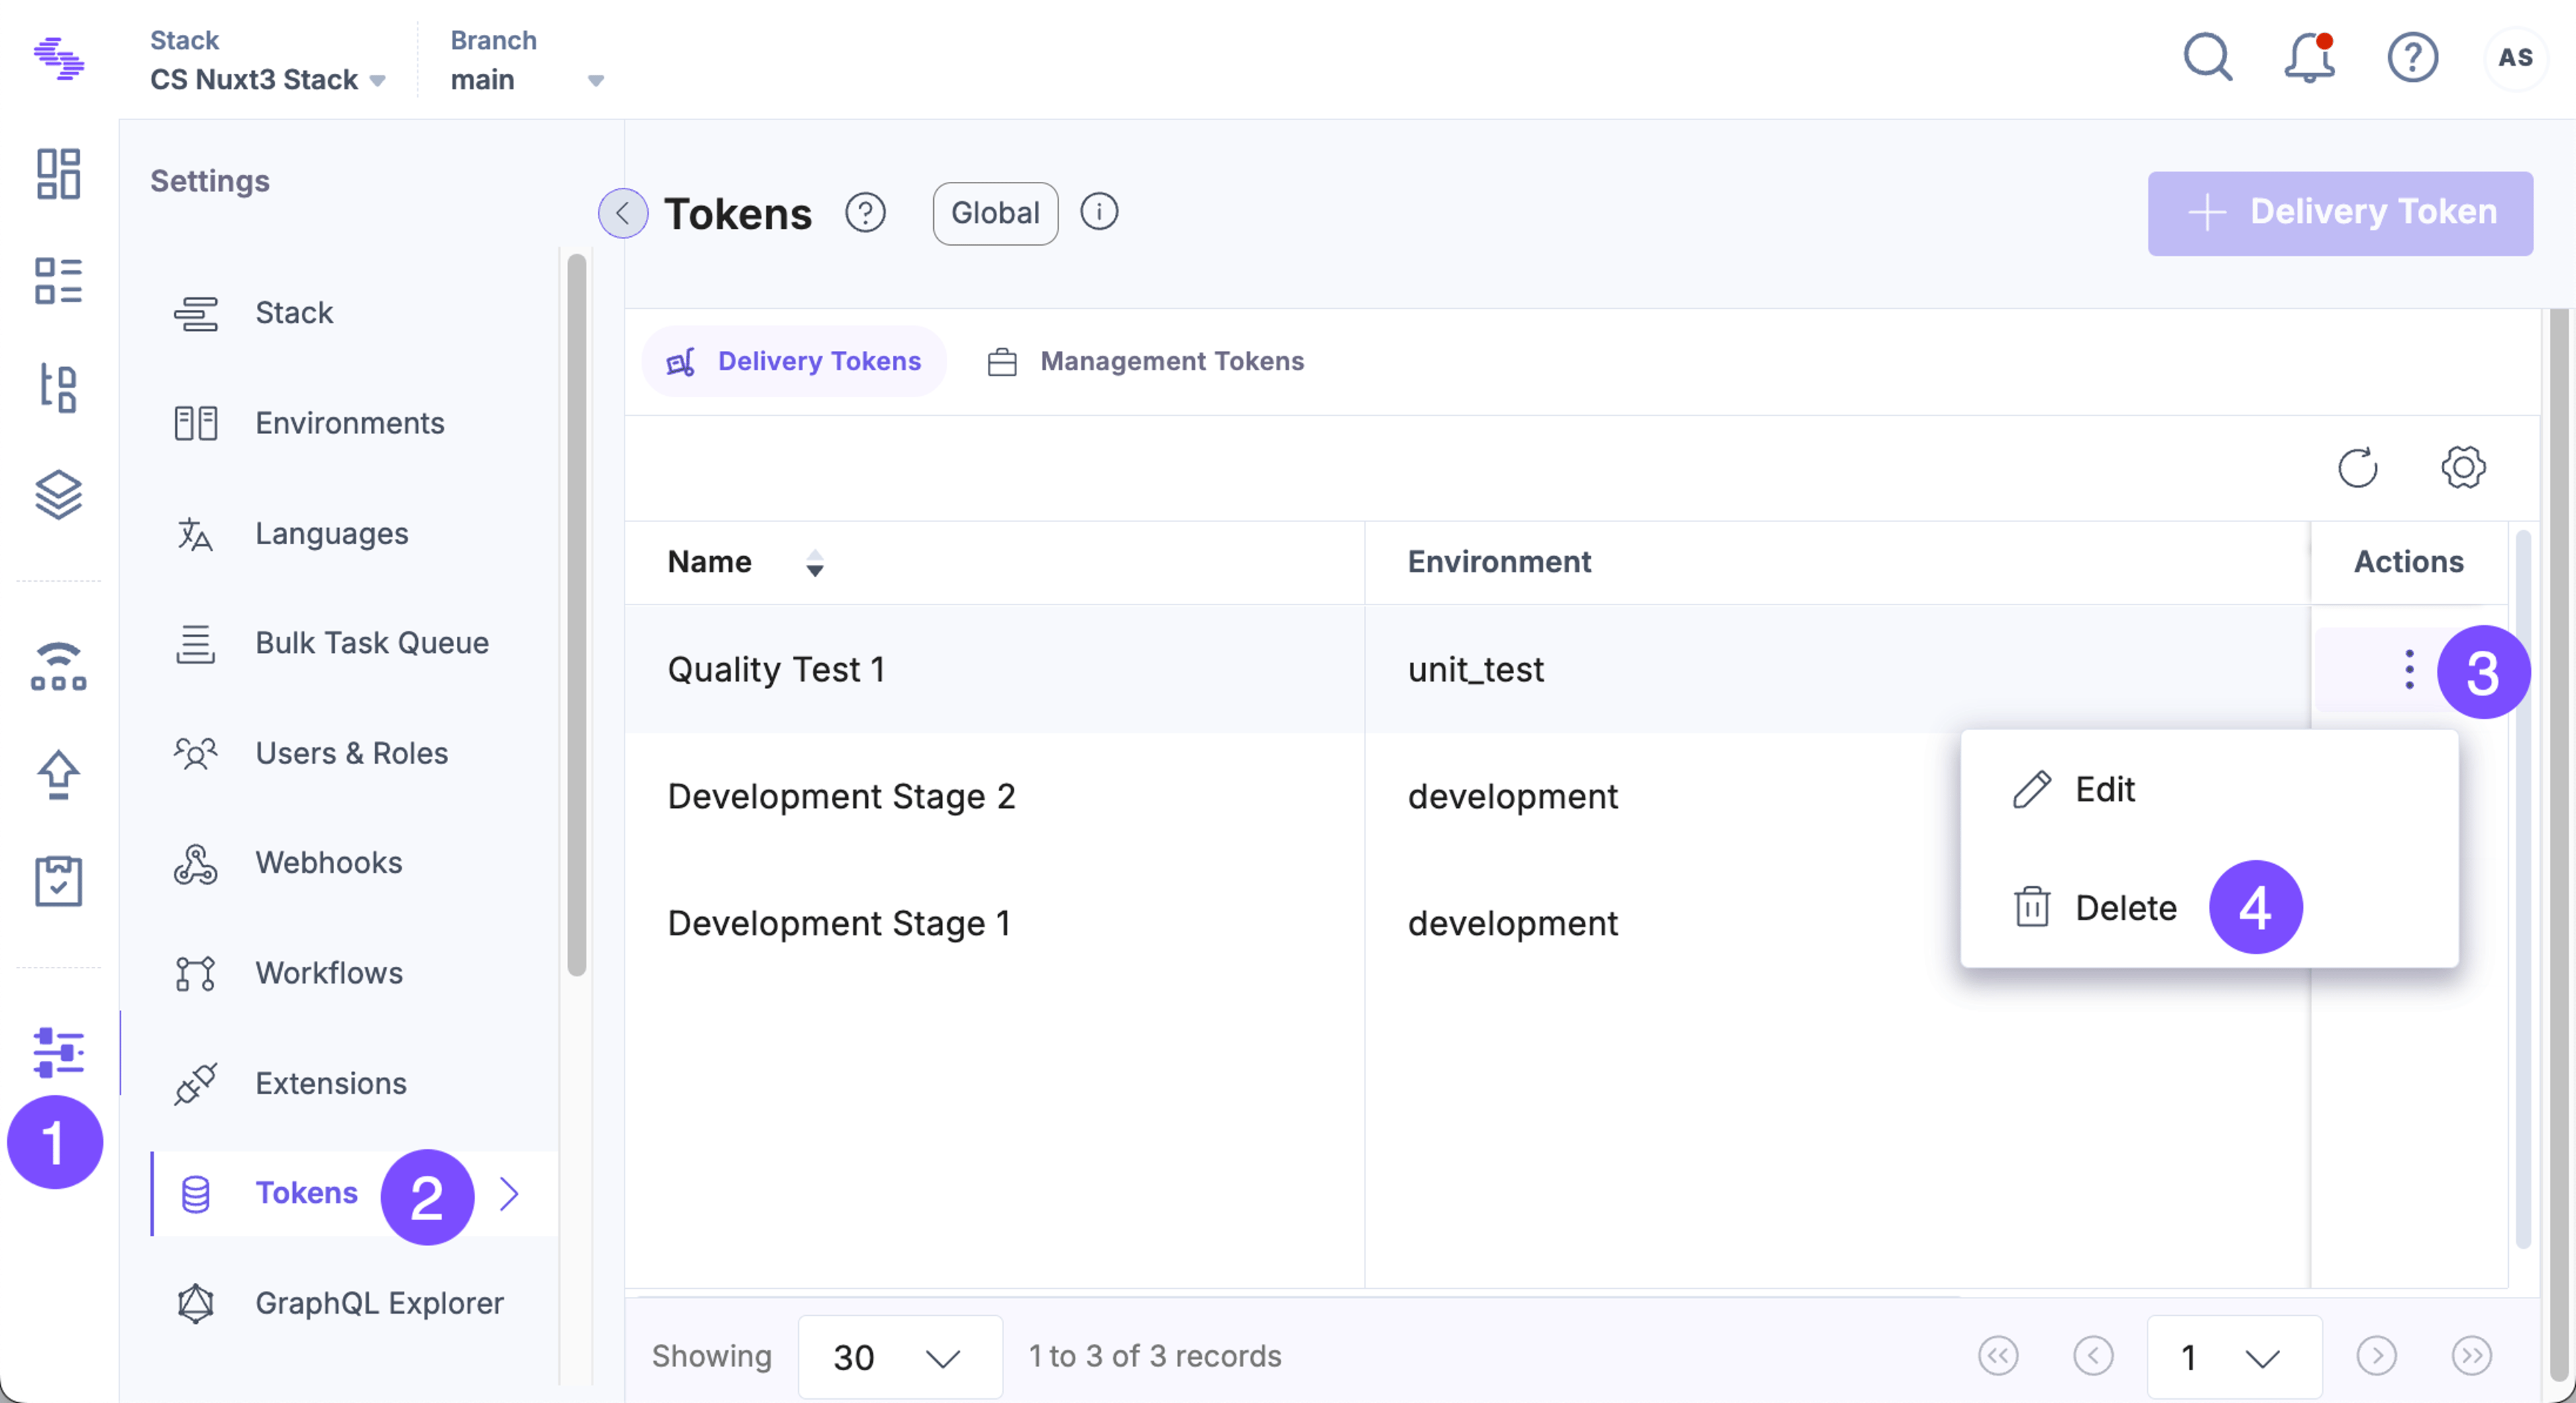Click the Tokens help question icon
Screen dimensions: 2576x1403
click(865, 213)
